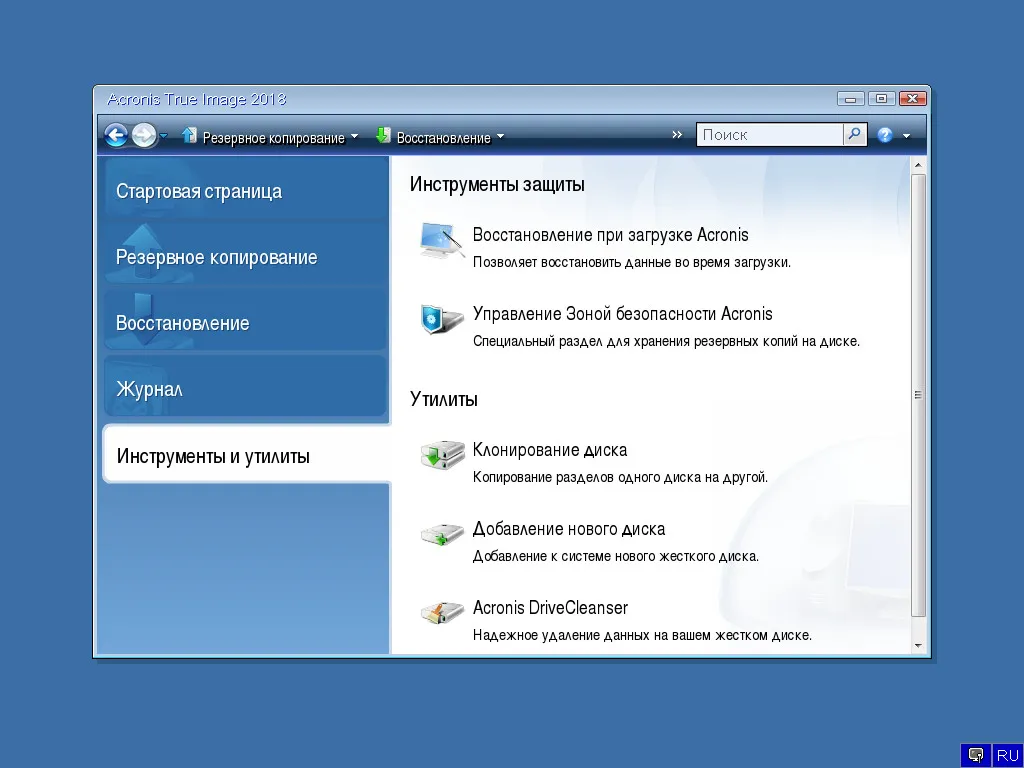The image size is (1024, 768).
Task: Launch Acronis DriveCleanser link
Action: pyautogui.click(x=550, y=607)
